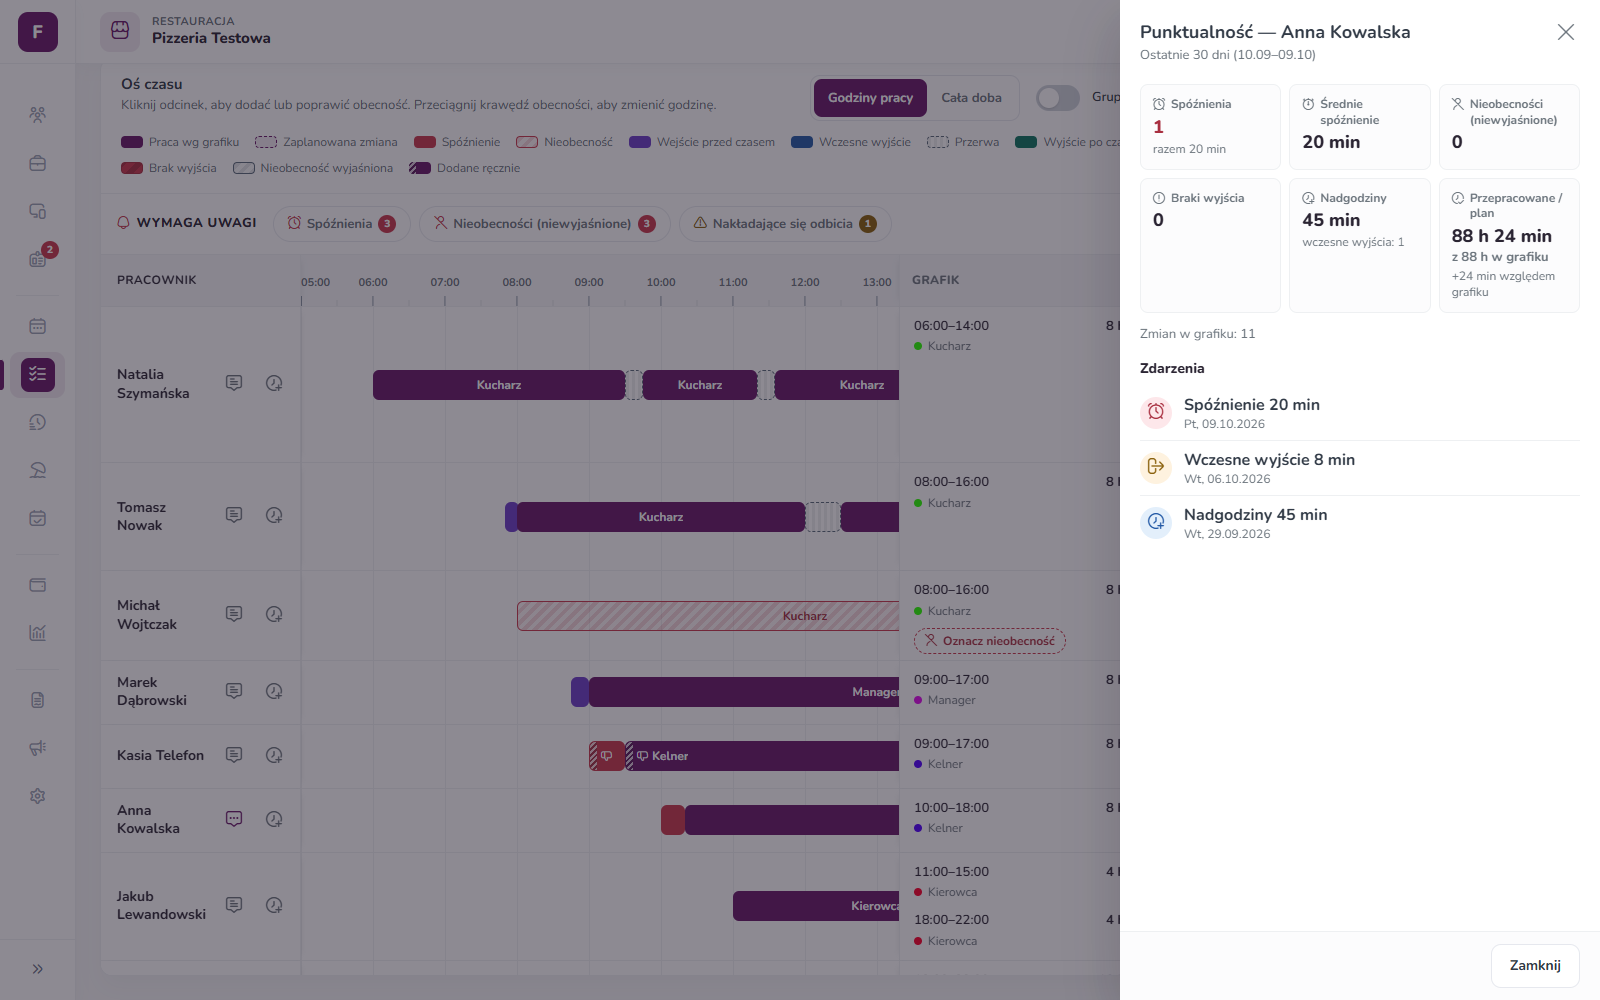Image resolution: width=1600 pixels, height=1000 pixels.
Task: Filter by Nieobecności (niewyjaśnione) chip
Action: pos(544,224)
